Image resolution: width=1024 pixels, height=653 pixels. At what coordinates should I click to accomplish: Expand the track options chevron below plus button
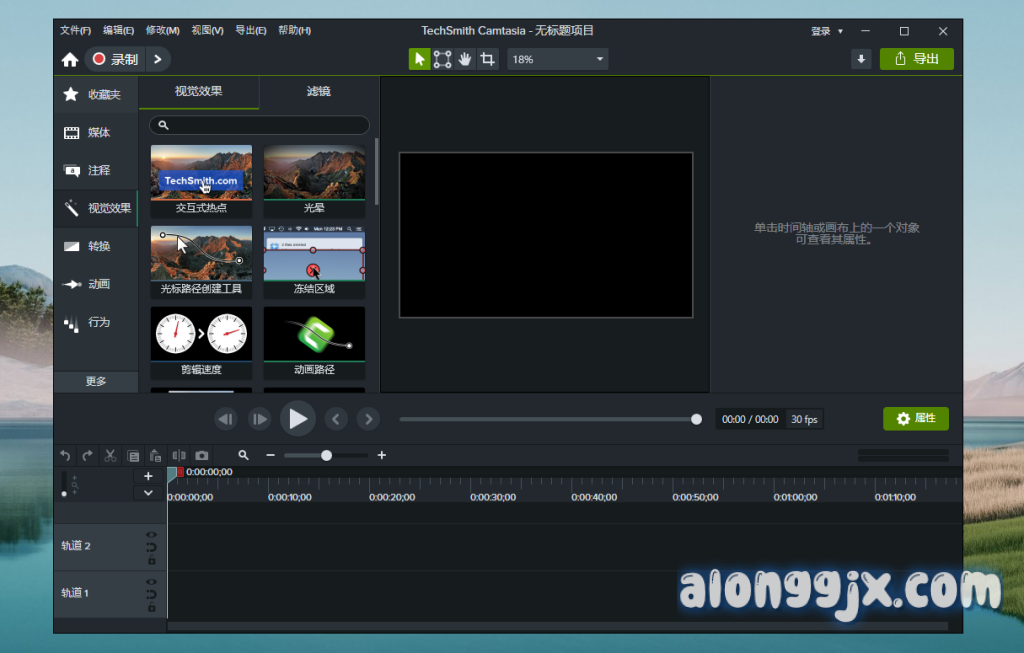coord(148,492)
